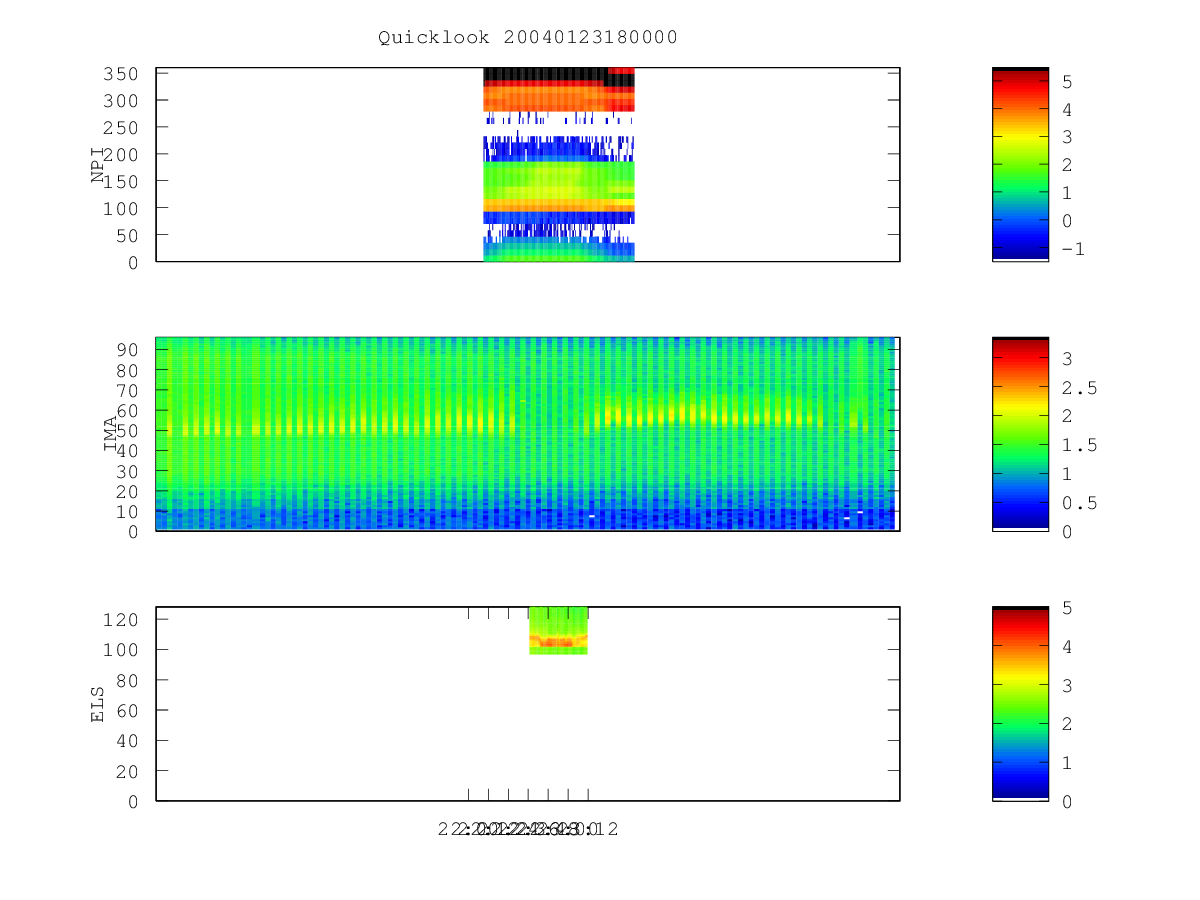
Task: Click the ELS spectrogram data block
Action: coord(558,630)
